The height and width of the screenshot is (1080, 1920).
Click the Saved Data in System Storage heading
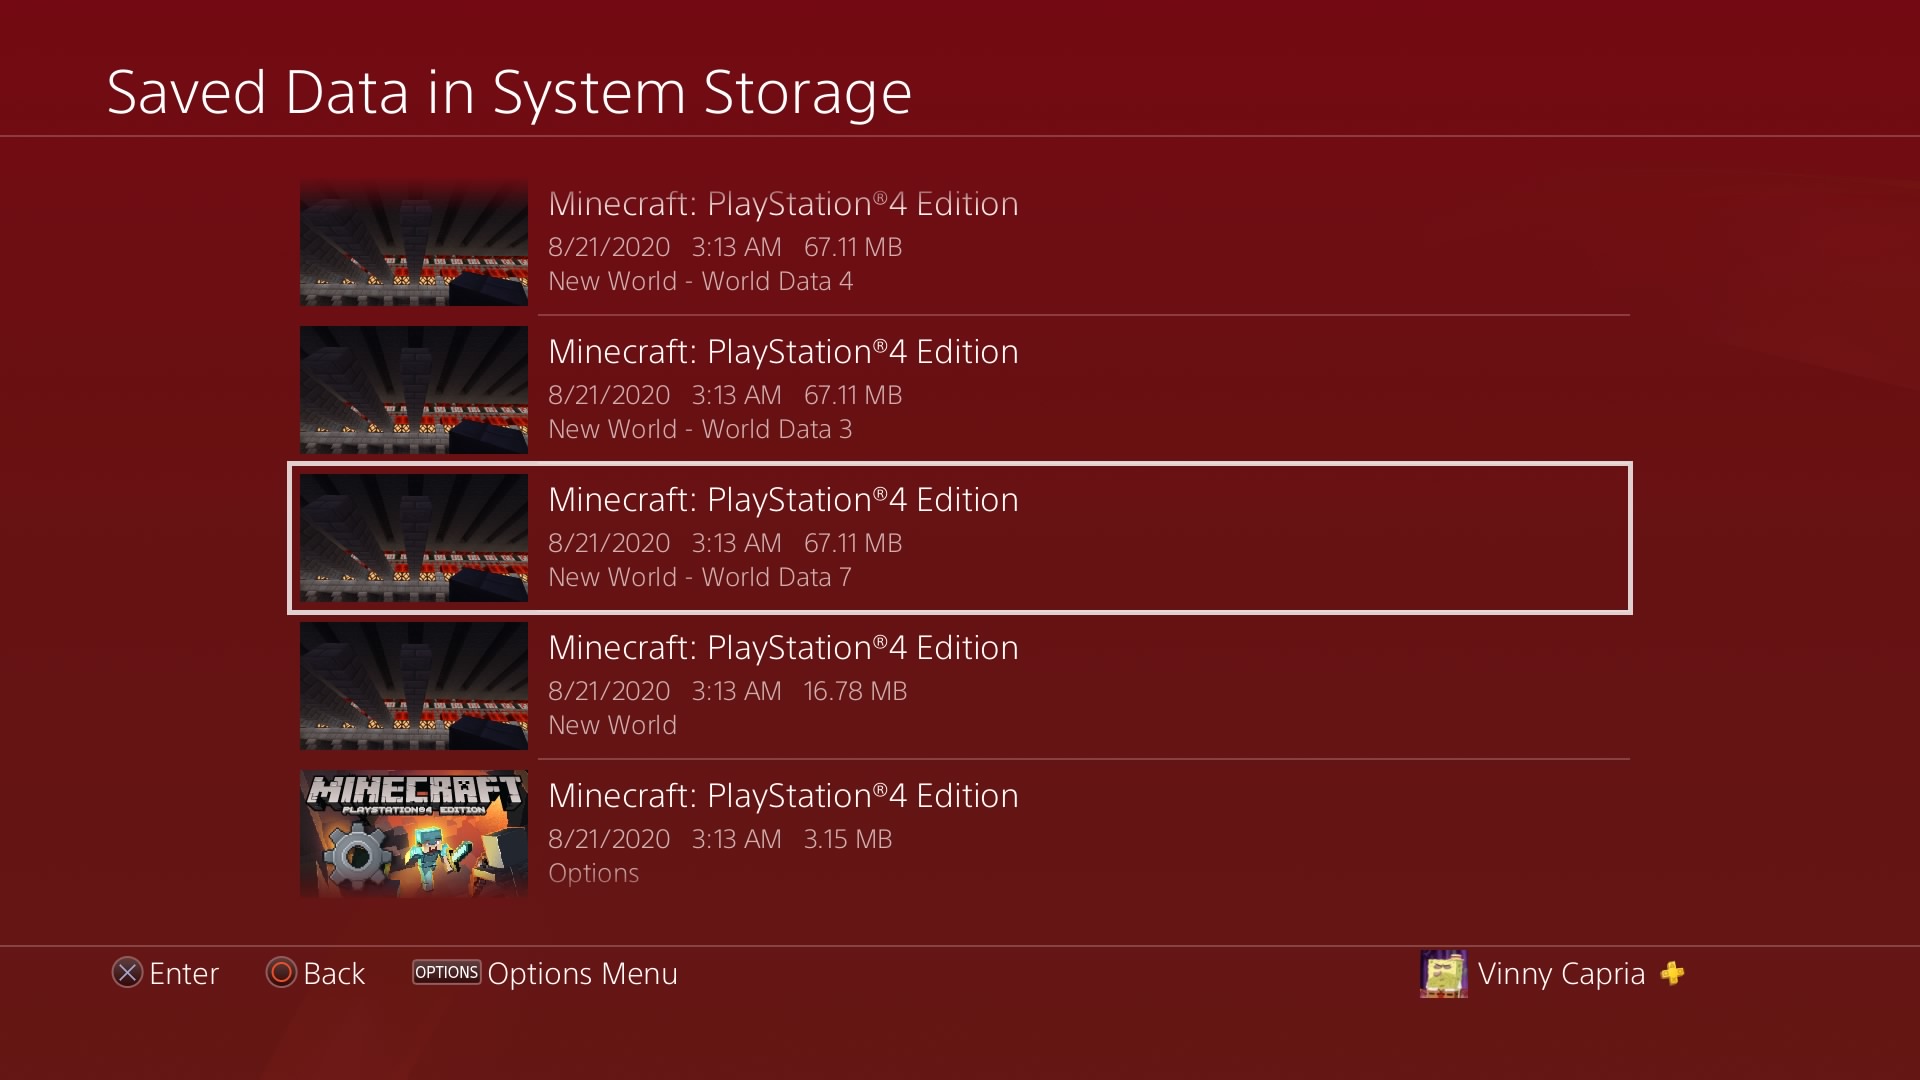pyautogui.click(x=509, y=93)
